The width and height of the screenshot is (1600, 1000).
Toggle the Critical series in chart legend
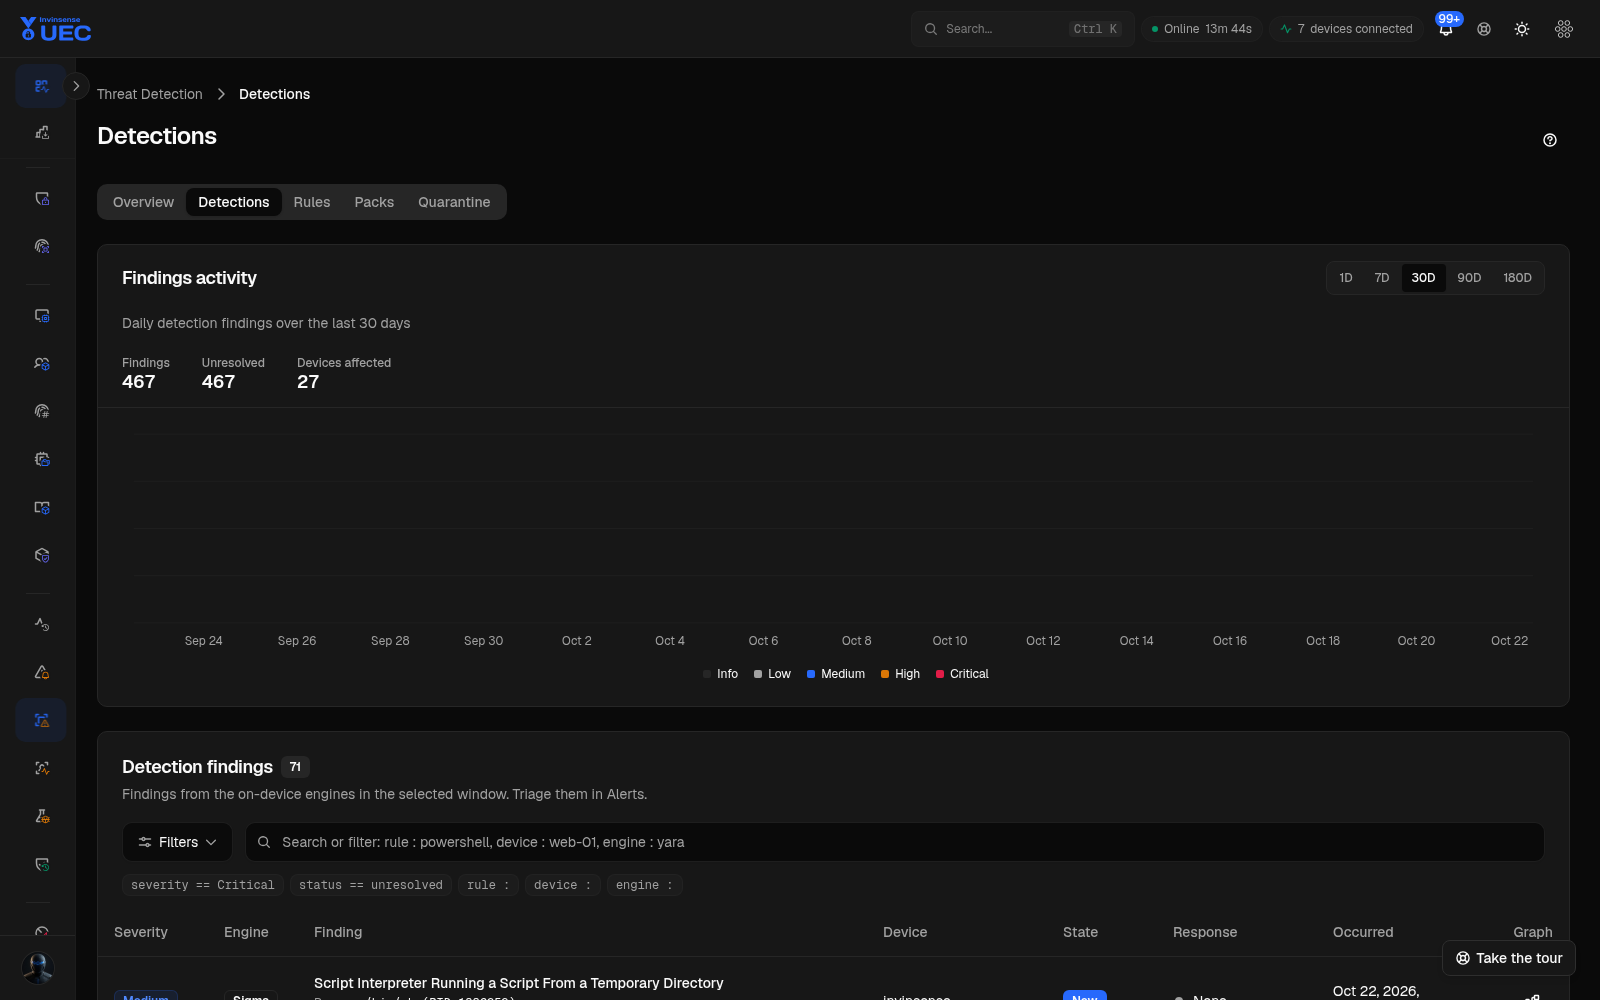coord(962,674)
